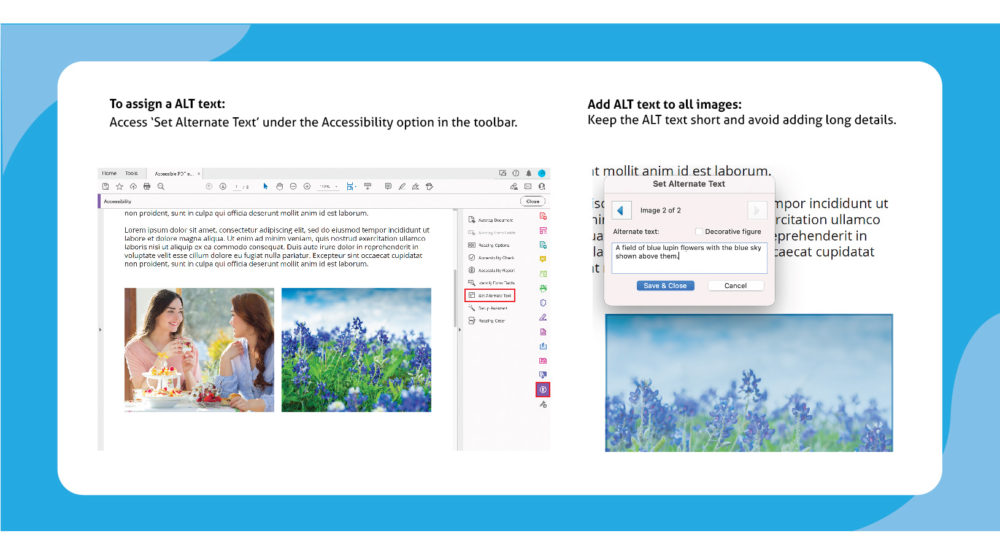This screenshot has width=1000, height=560.
Task: Open notifications bell icon
Action: point(529,173)
